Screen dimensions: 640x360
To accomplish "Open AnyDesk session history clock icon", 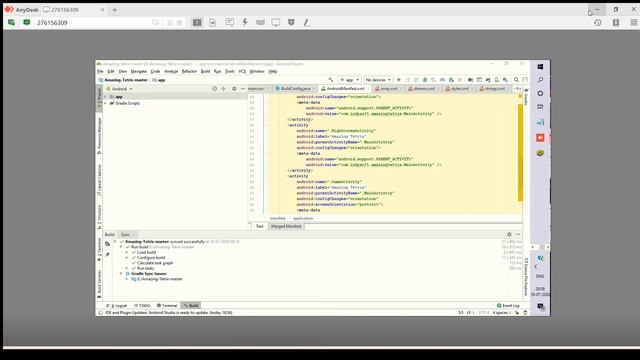I will click(x=598, y=22).
